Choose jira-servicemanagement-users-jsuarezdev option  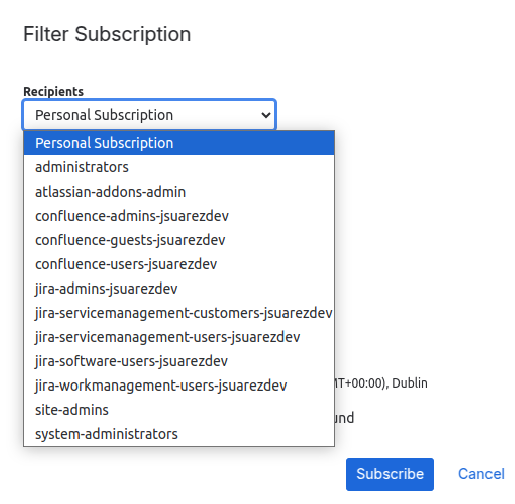click(x=179, y=337)
